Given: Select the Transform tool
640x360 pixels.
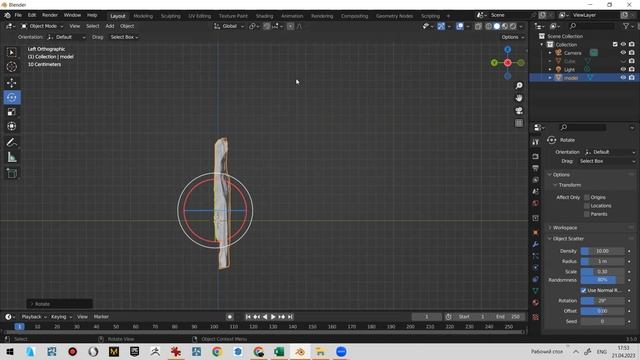Looking at the screenshot, I should pyautogui.click(x=11, y=126).
